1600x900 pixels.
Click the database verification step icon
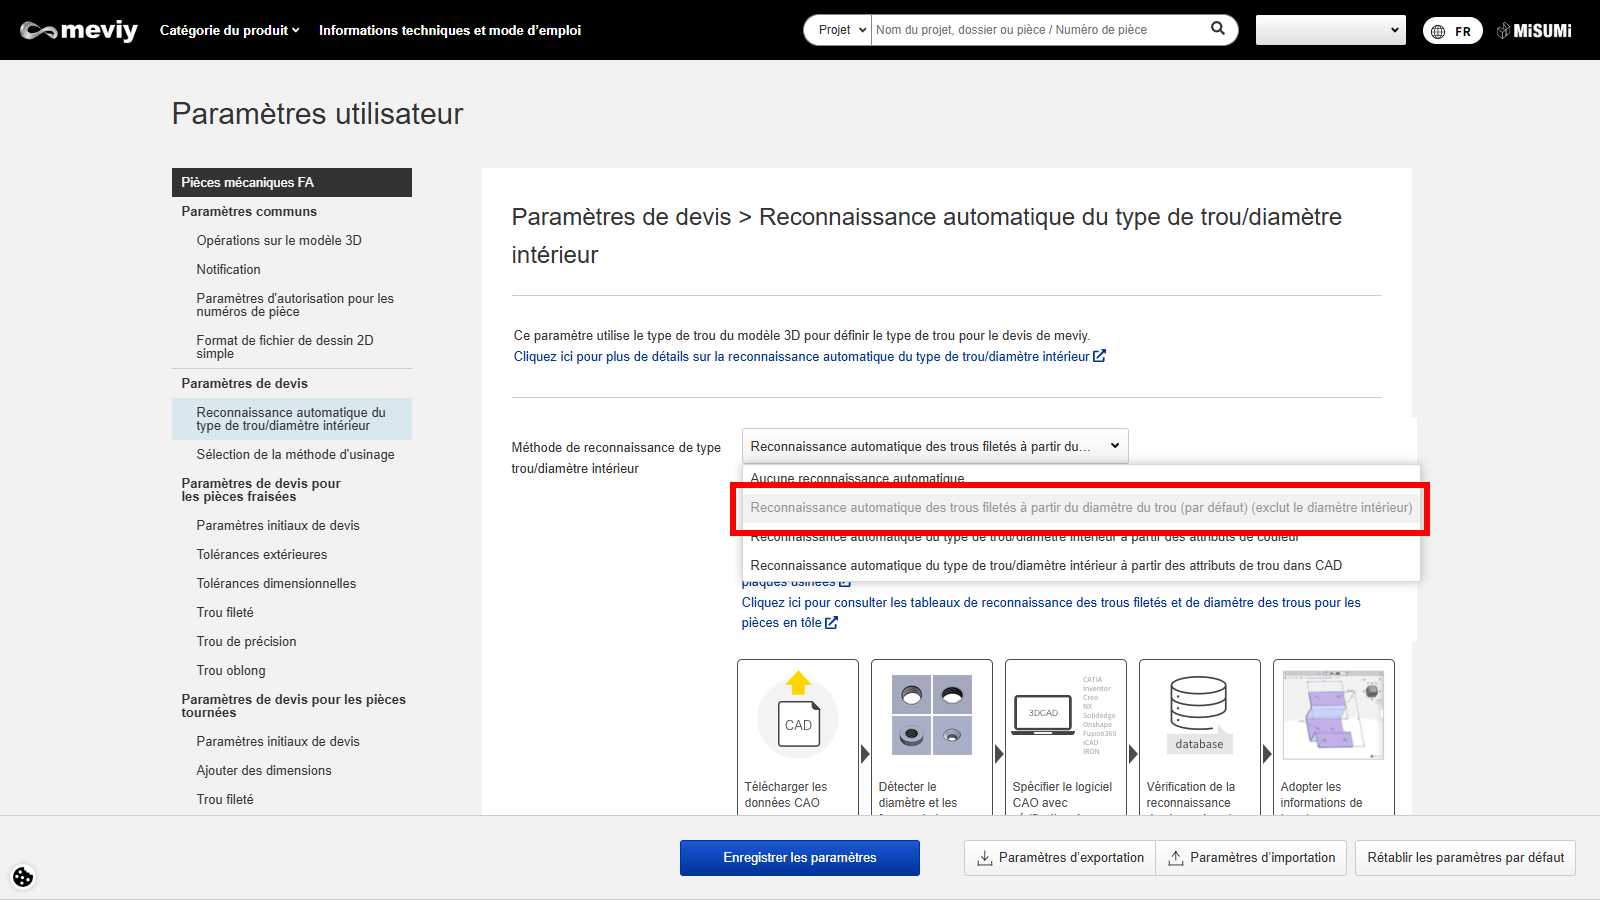(x=1199, y=714)
